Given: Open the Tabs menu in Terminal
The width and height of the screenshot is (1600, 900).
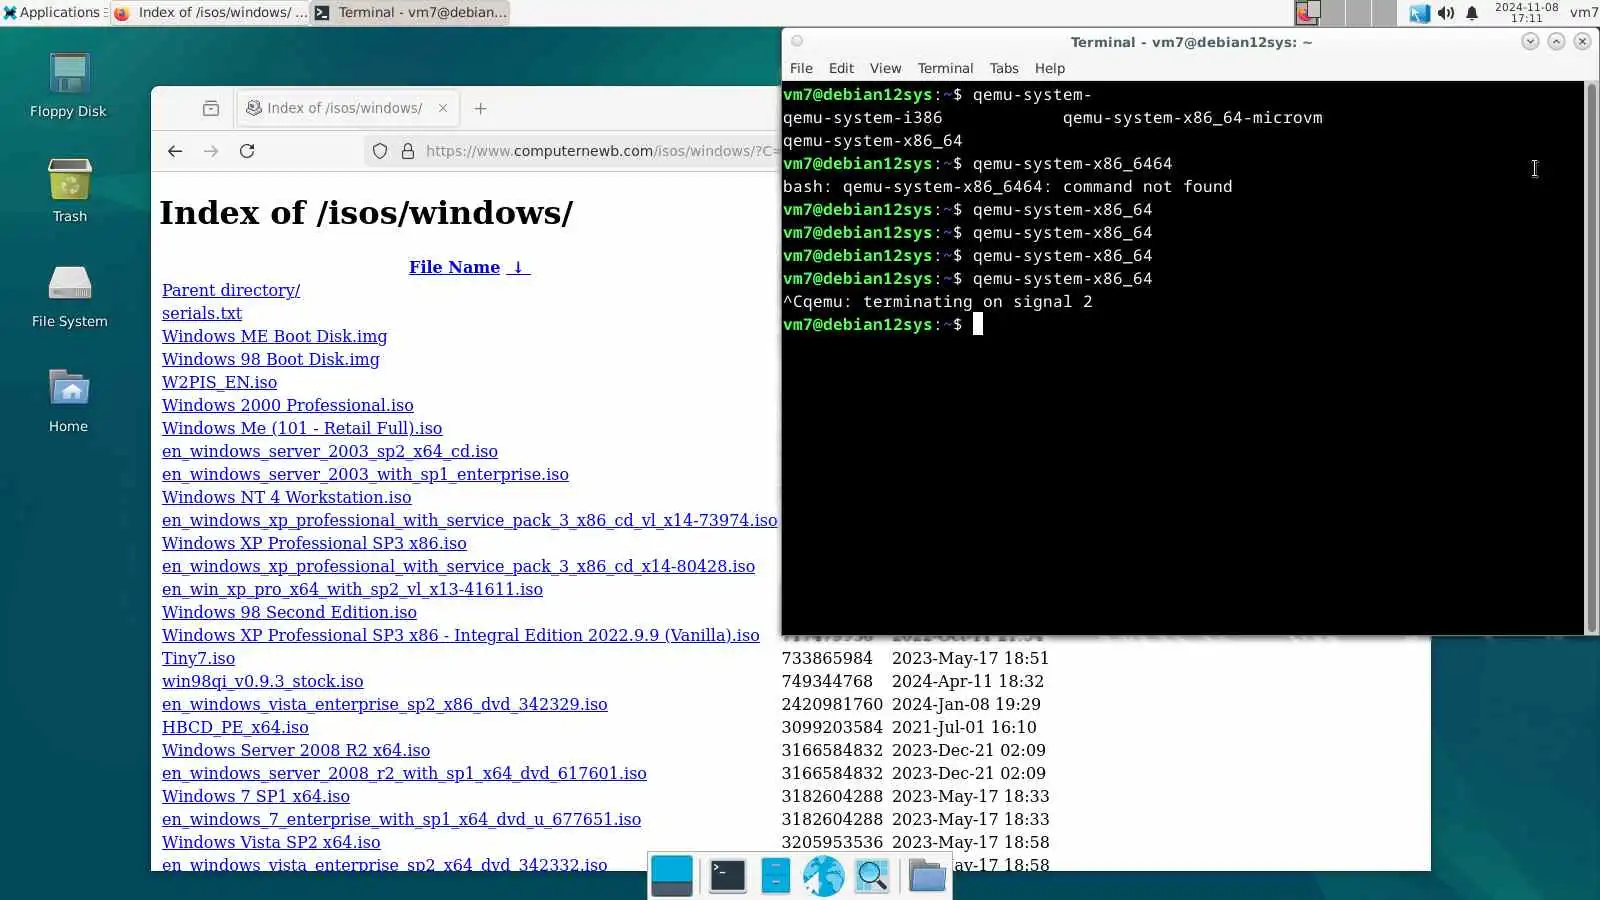Looking at the screenshot, I should coord(1004,68).
